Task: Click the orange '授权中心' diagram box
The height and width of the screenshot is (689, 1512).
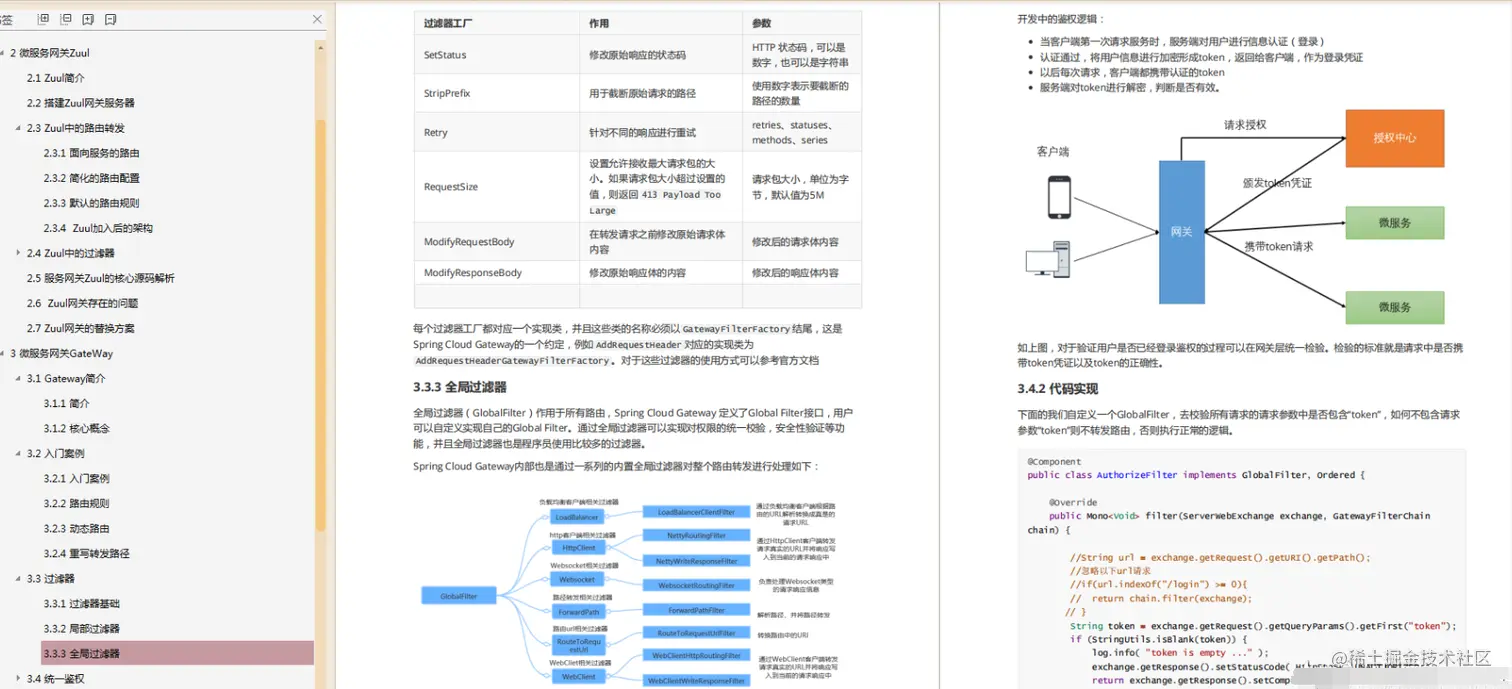Action: pos(1395,138)
